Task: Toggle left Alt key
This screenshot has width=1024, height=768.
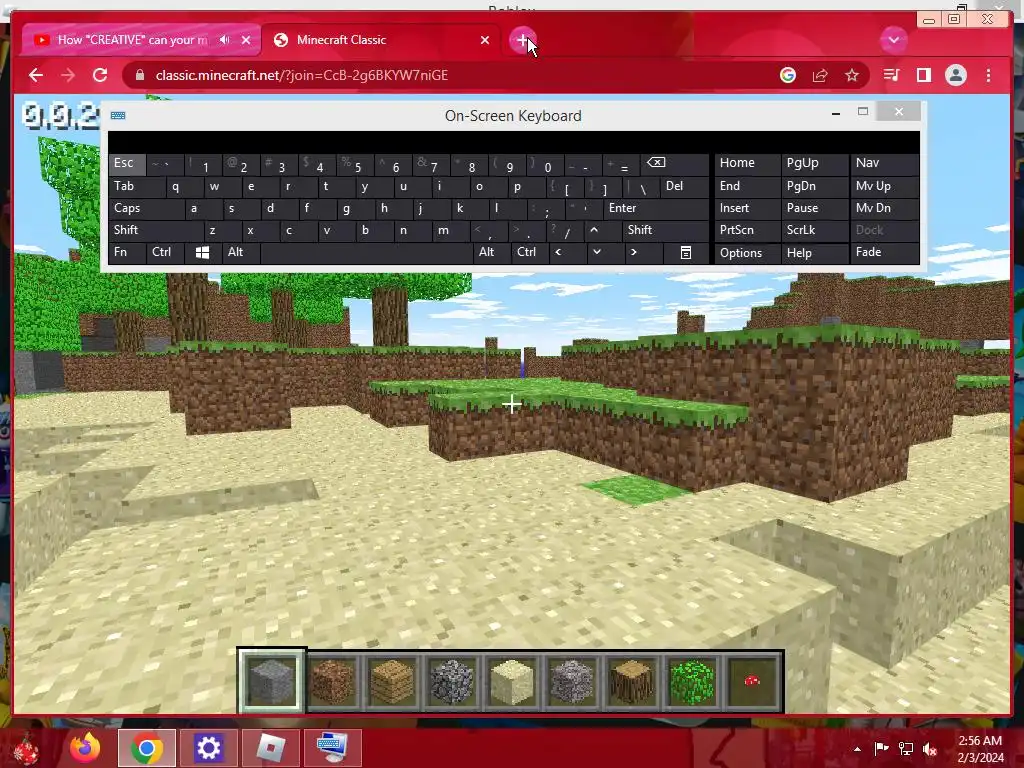Action: click(240, 252)
